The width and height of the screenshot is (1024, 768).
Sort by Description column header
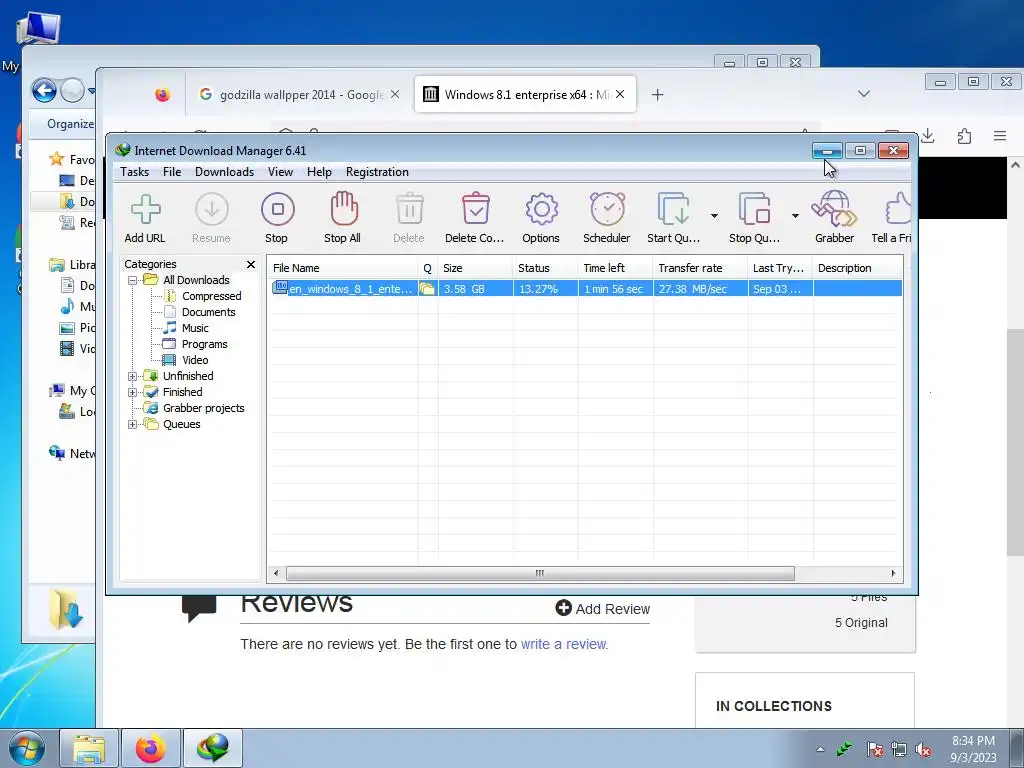[857, 268]
